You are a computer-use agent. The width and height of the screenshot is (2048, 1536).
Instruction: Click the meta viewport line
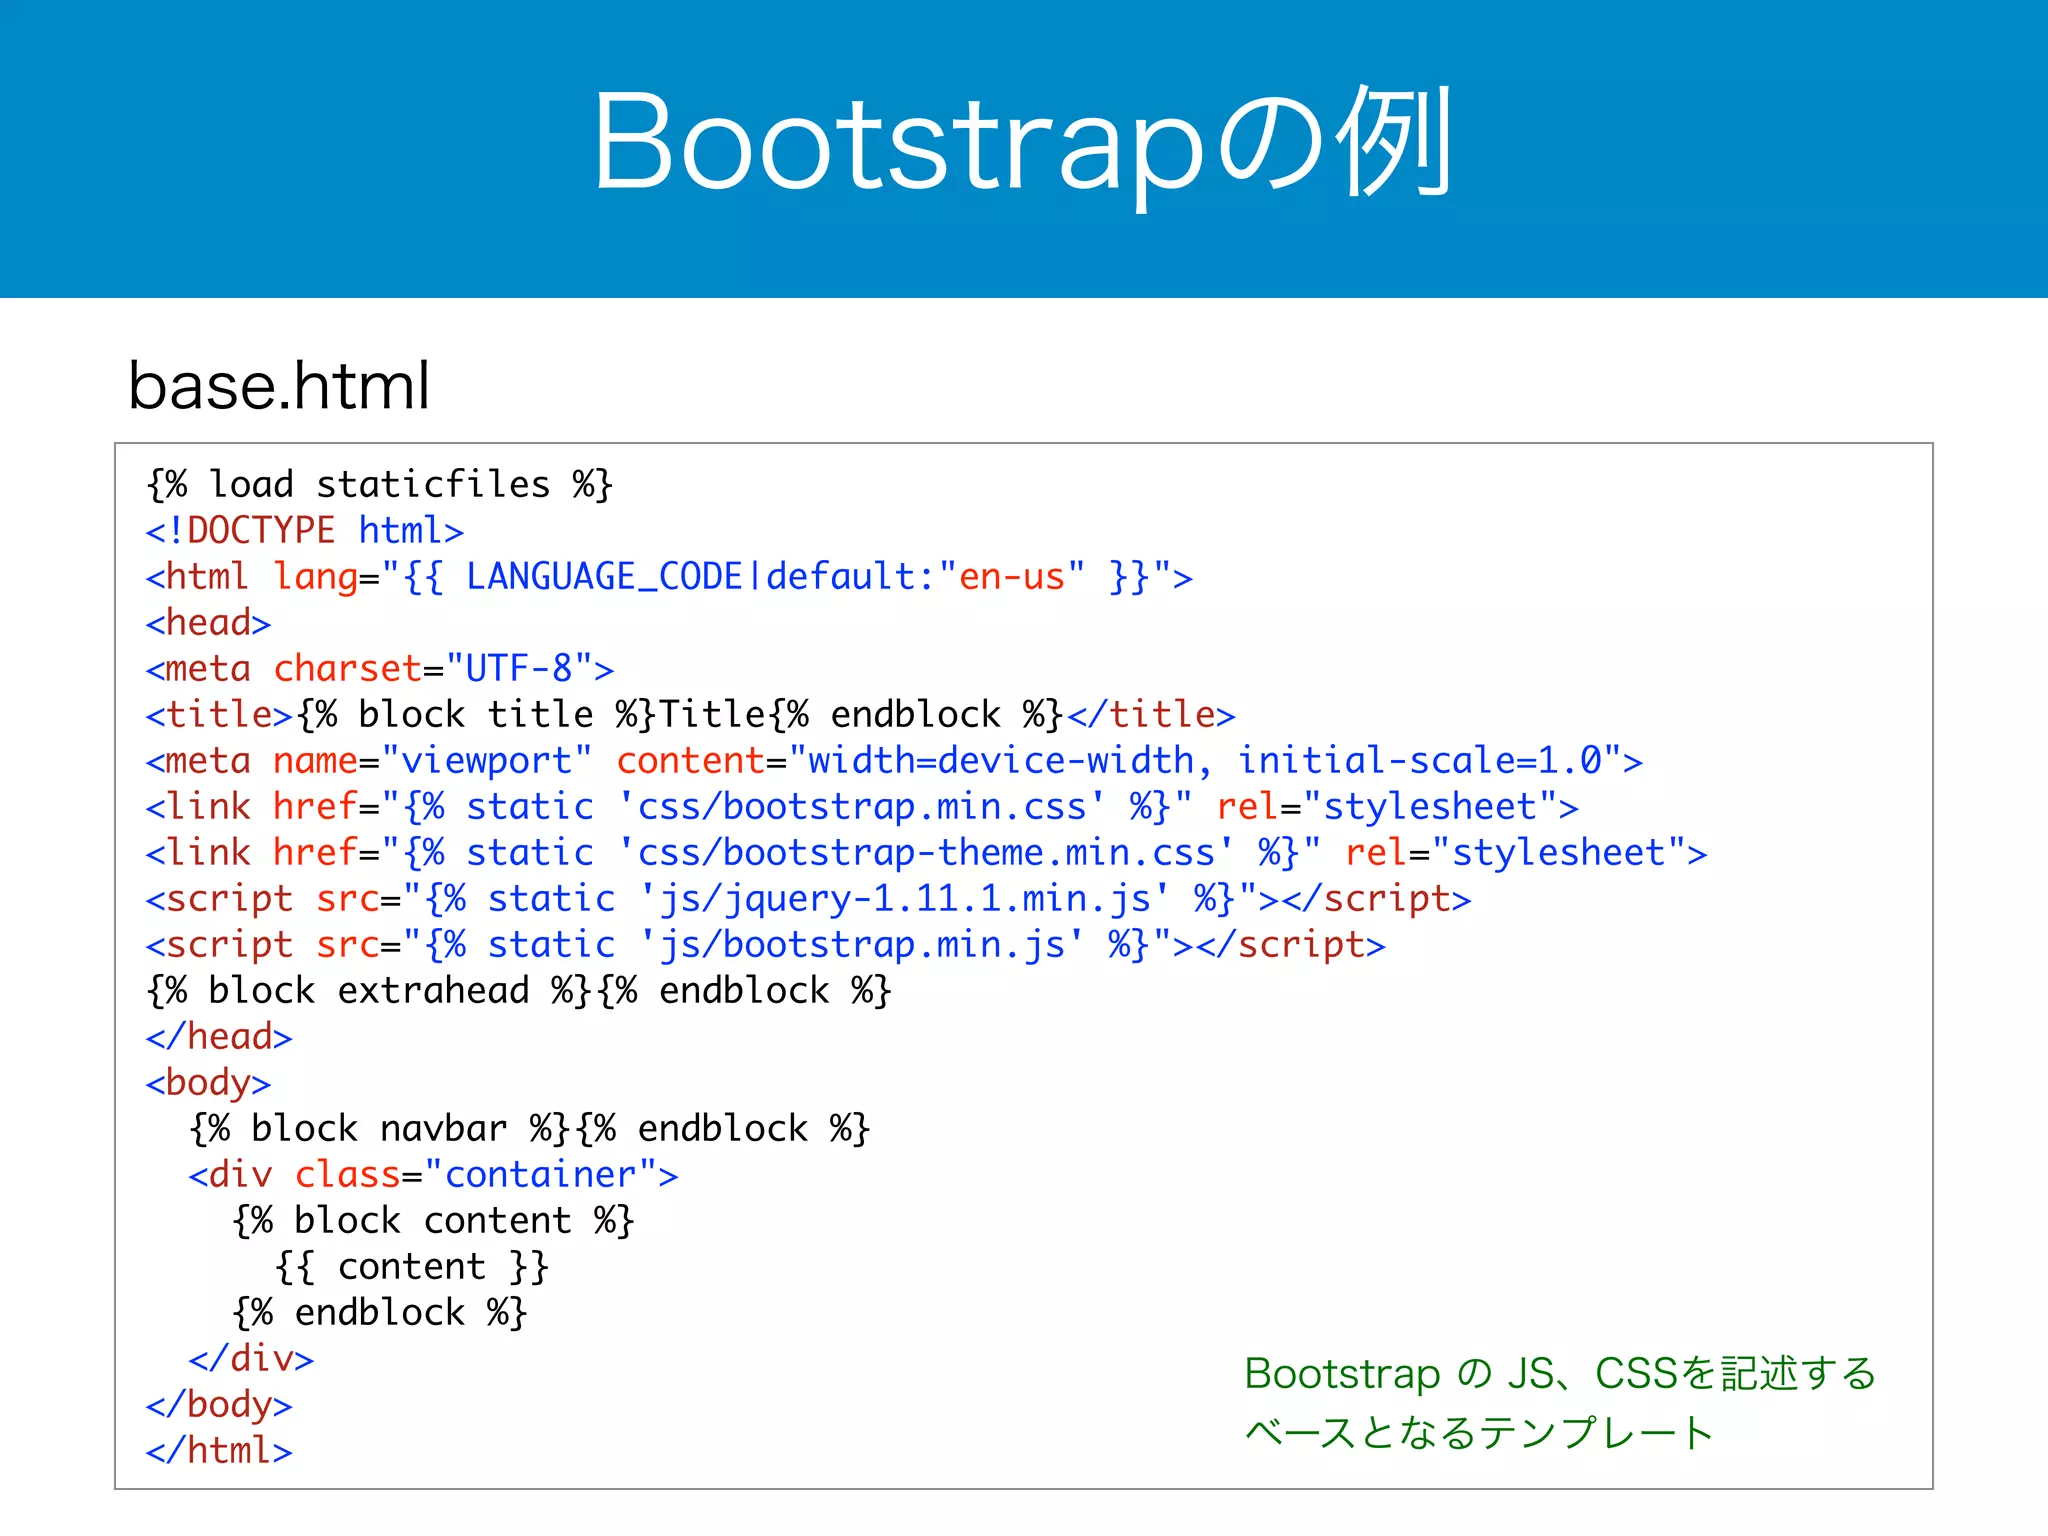pyautogui.click(x=894, y=761)
